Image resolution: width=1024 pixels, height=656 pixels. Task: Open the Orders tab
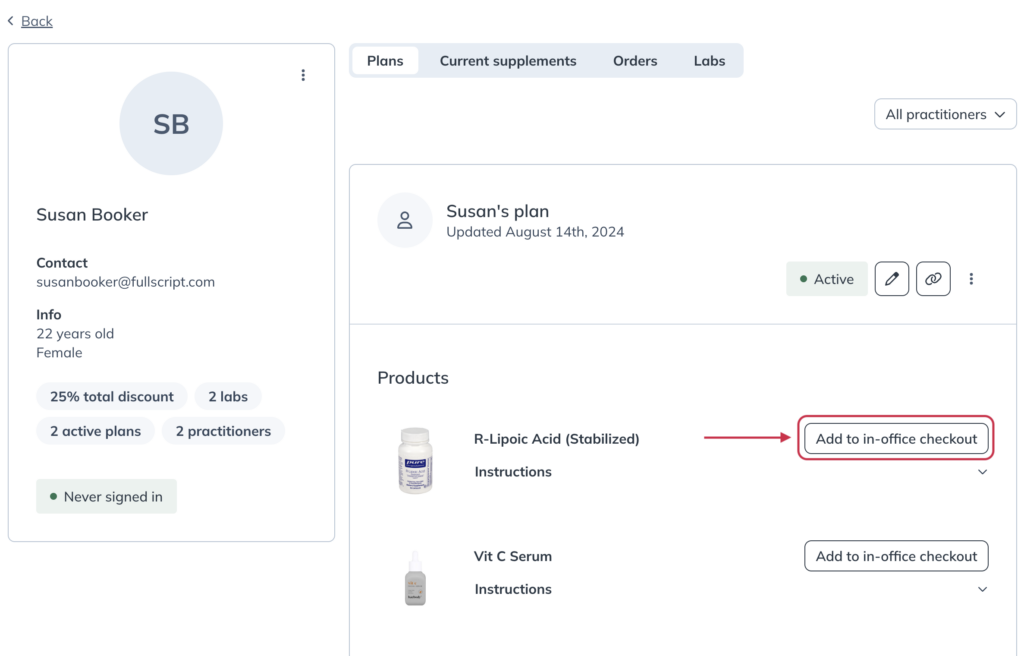coord(635,61)
